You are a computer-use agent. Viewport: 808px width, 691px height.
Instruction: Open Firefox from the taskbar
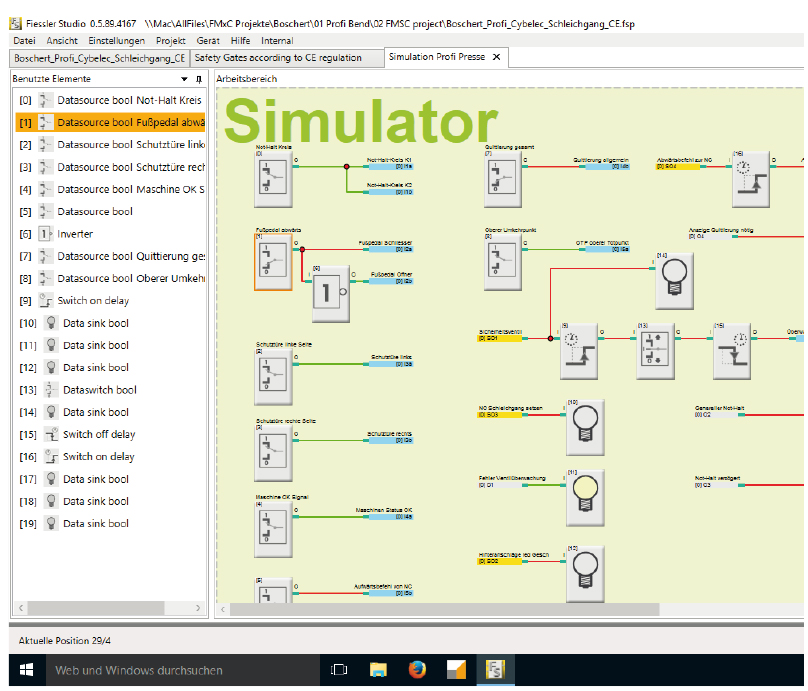[x=417, y=670]
